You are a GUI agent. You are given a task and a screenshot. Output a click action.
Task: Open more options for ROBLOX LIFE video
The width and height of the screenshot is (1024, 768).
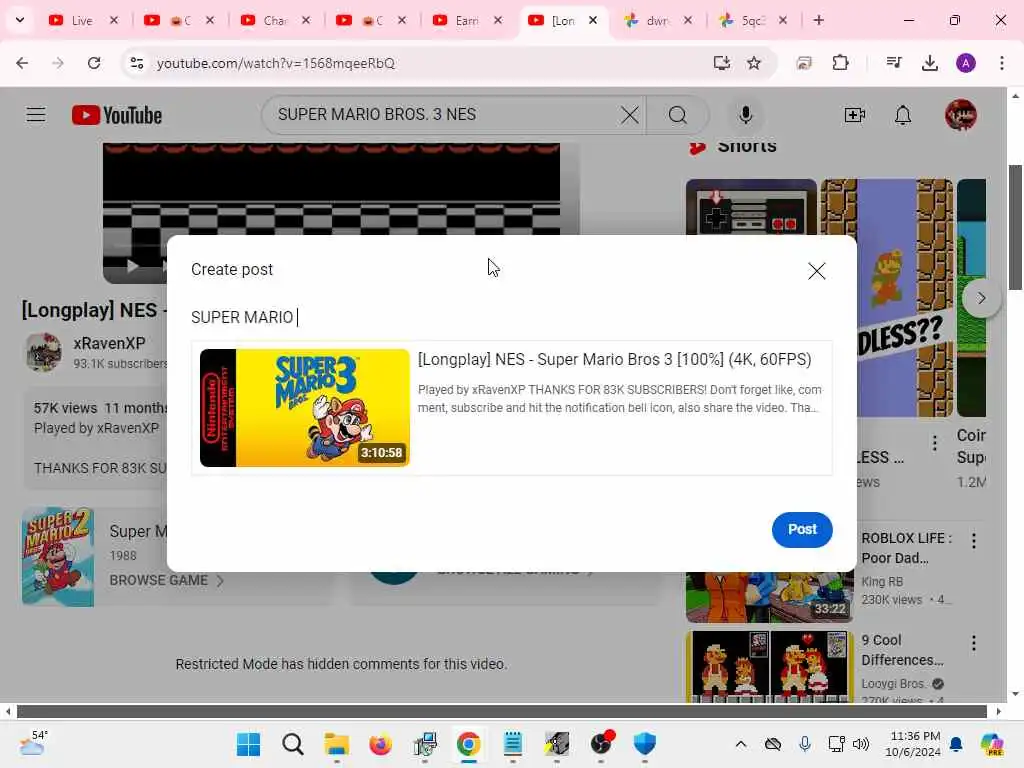[974, 541]
